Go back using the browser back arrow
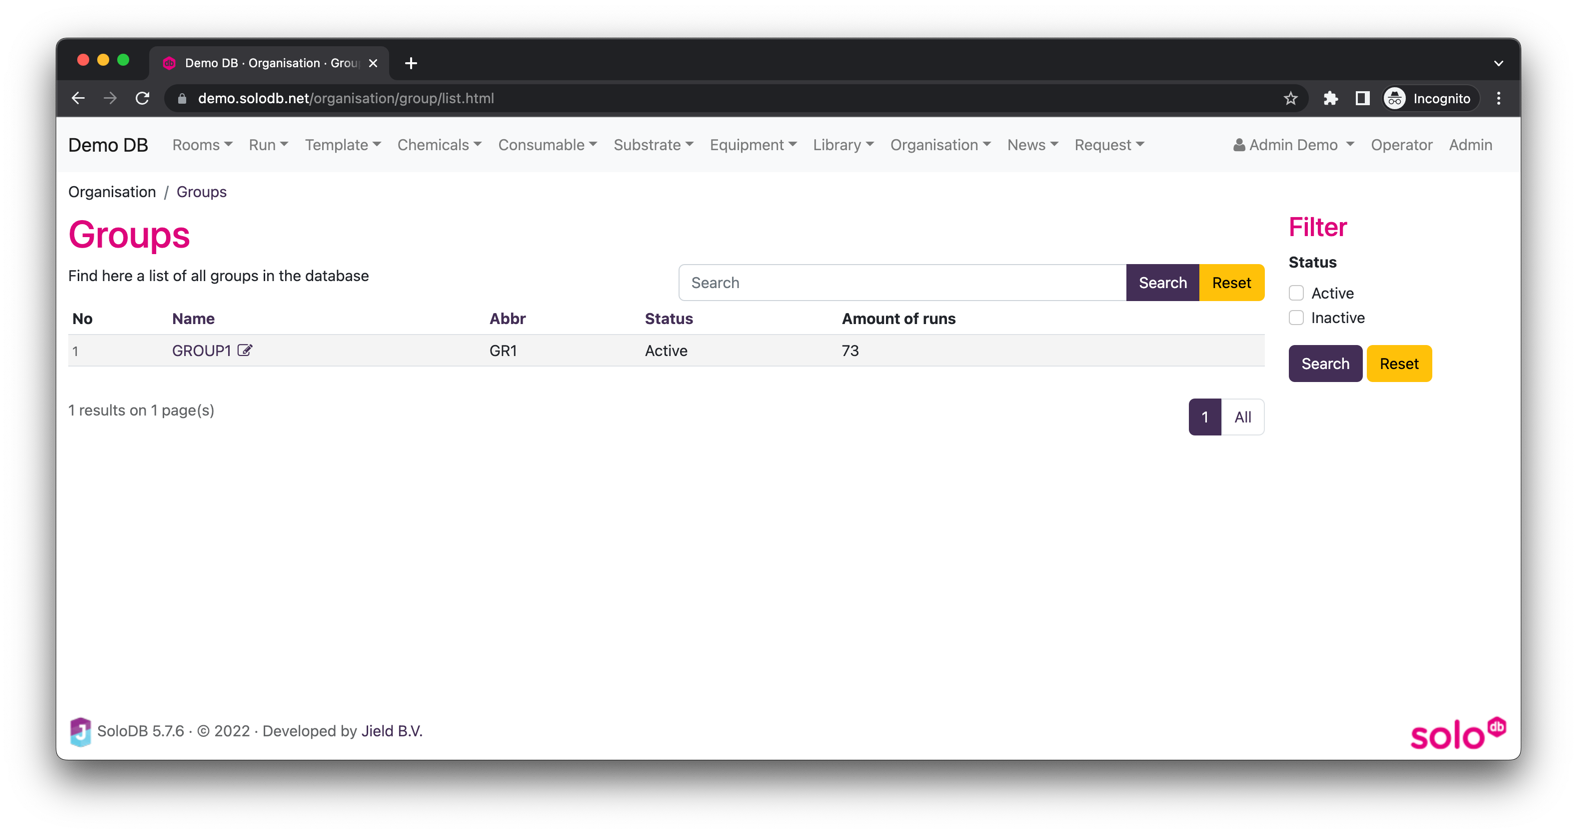 coord(78,98)
